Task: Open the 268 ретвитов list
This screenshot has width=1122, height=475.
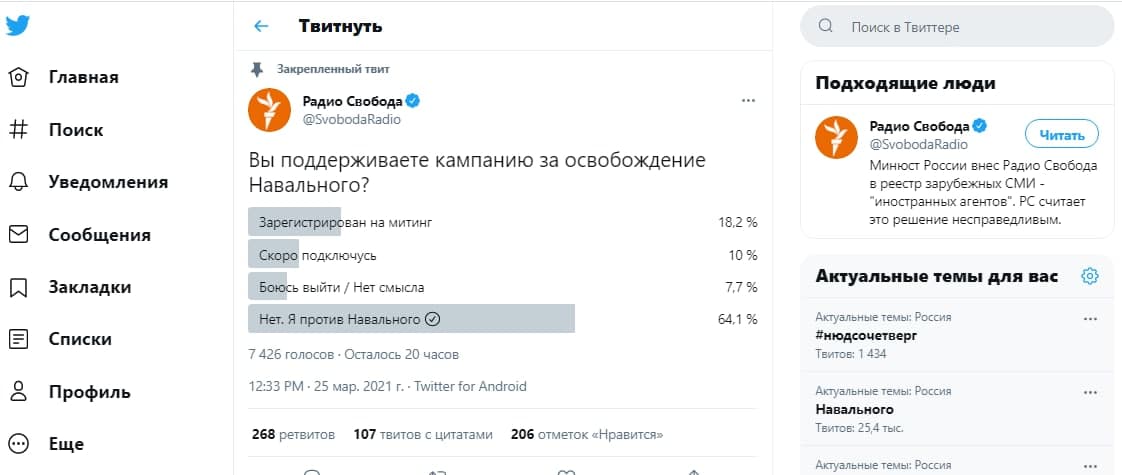Action: (293, 434)
